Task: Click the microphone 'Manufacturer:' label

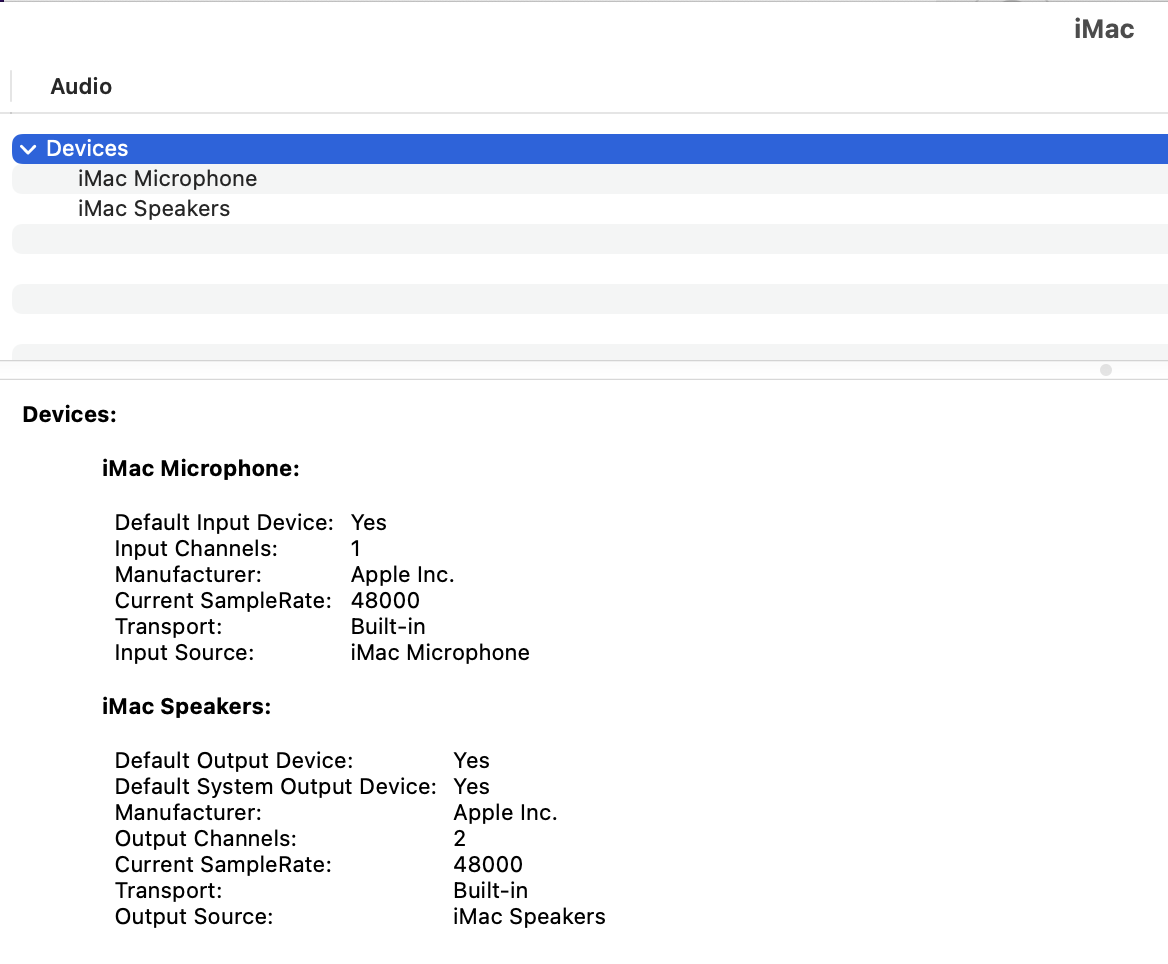Action: point(188,574)
